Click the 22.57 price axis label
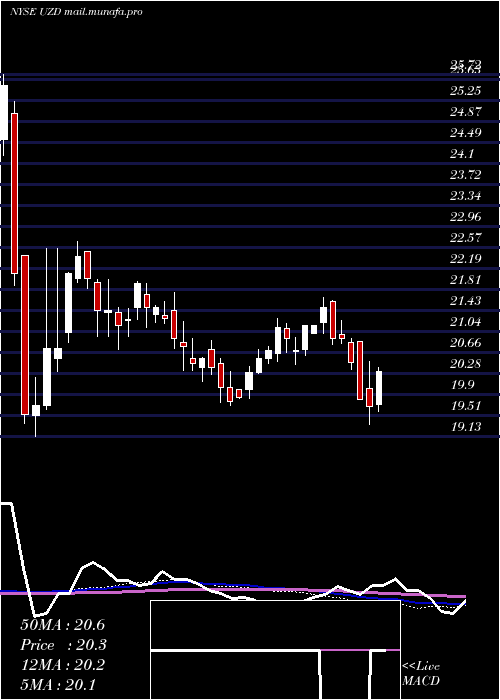Screen dimensions: 500x700 tap(466, 238)
